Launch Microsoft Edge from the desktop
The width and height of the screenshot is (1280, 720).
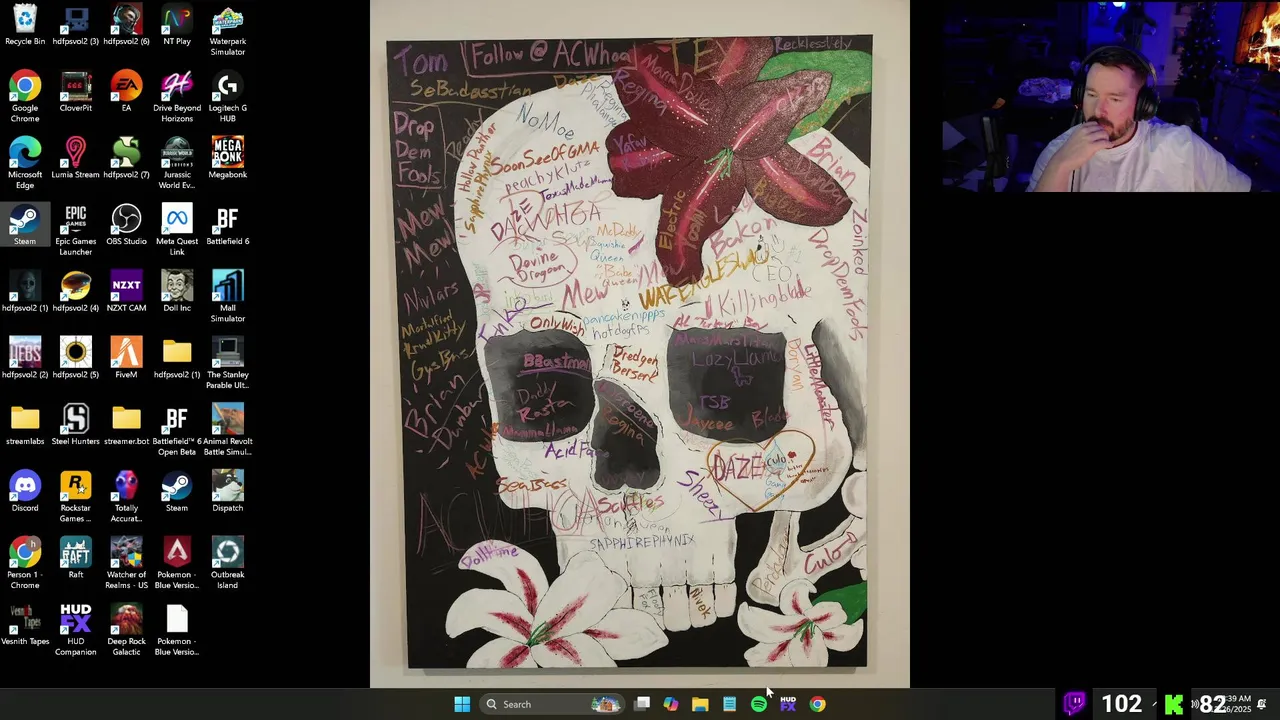click(25, 164)
